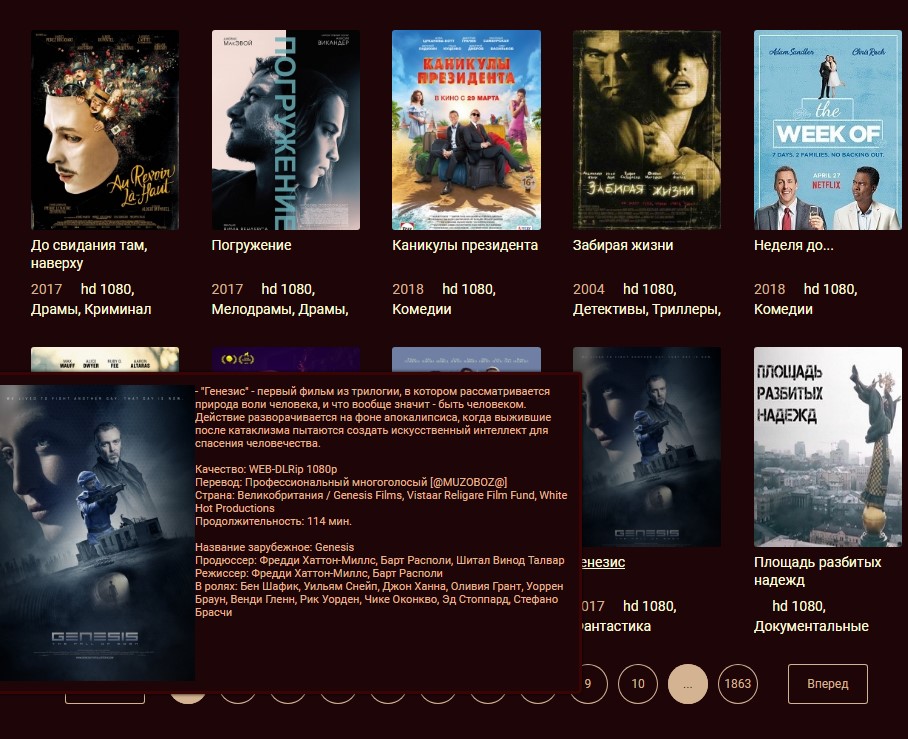Open the Забирая жизни title link
Image resolution: width=908 pixels, height=739 pixels.
(623, 245)
